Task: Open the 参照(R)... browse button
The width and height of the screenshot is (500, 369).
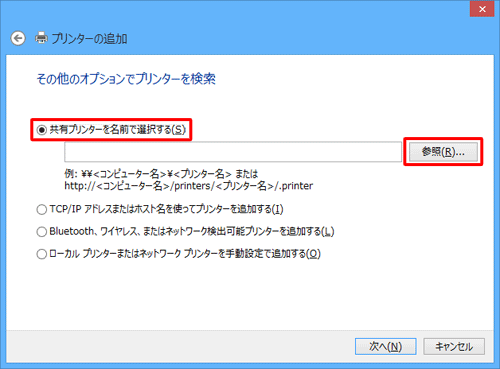Action: tap(443, 152)
